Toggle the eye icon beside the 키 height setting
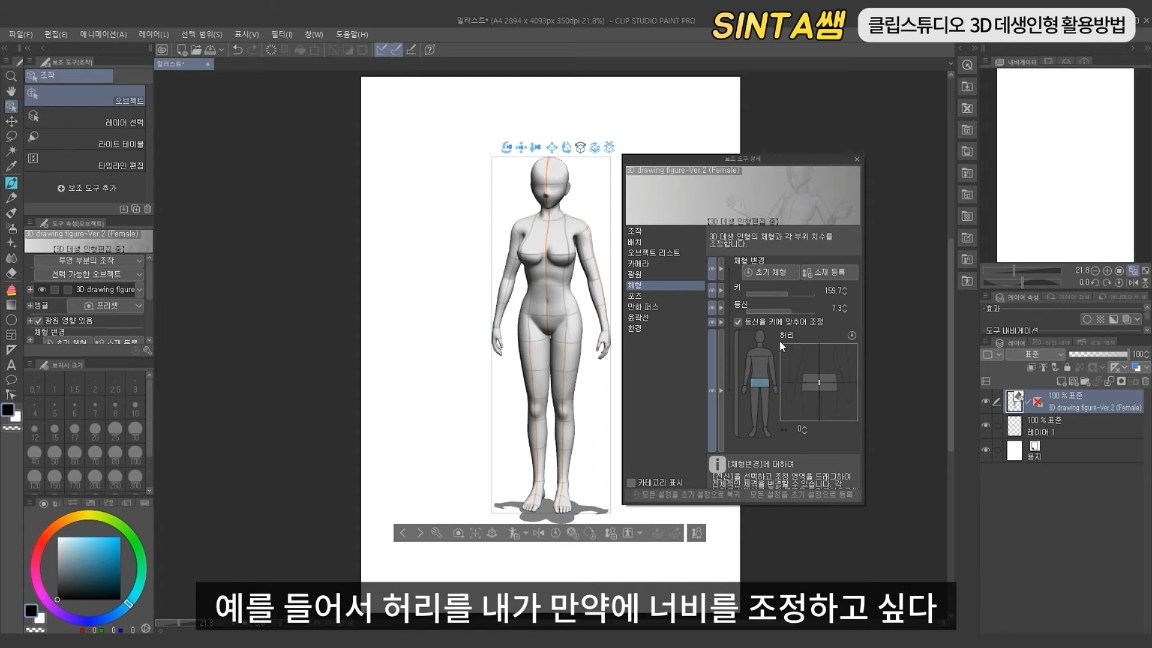Viewport: 1152px width, 648px height. coord(711,290)
